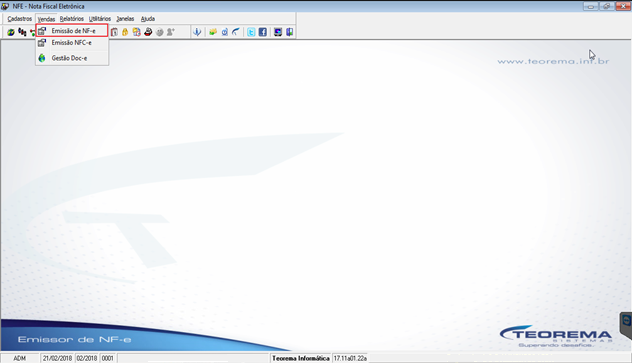This screenshot has height=363, width=632.
Task: Restore down the NFE window
Action: (607, 6)
